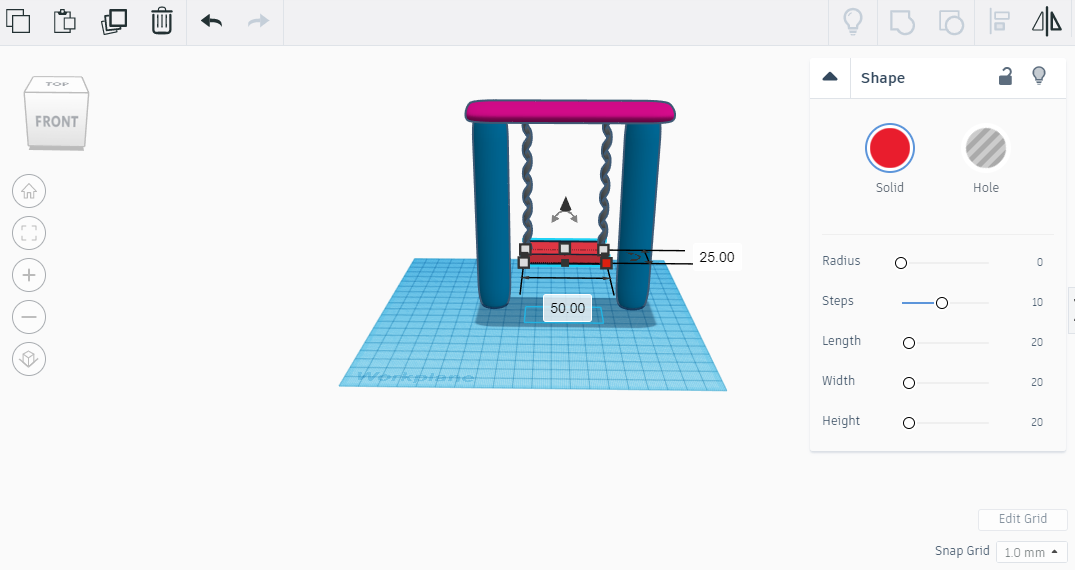The width and height of the screenshot is (1075, 570).
Task: Click the Radius value 0
Action: 1039,262
